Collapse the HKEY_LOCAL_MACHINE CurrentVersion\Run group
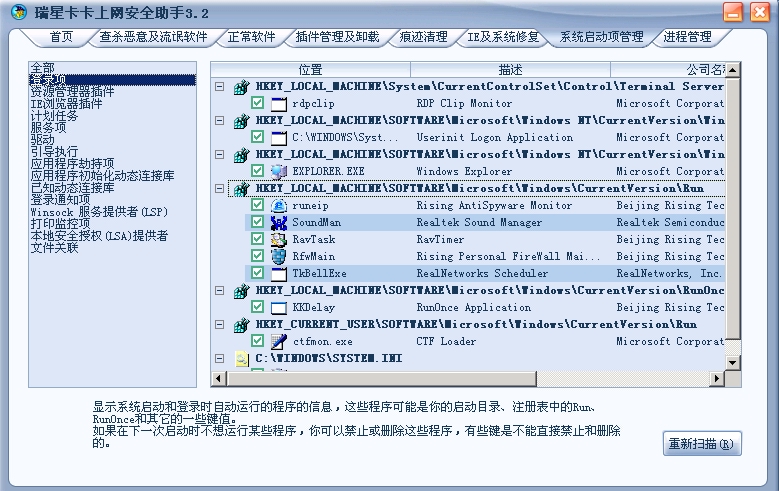 [220, 188]
